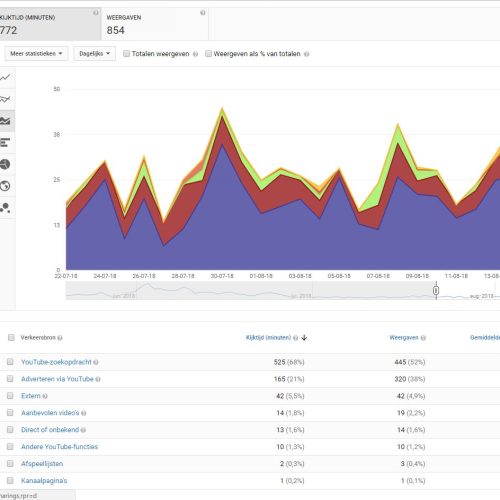Click the 165 (21%) watch time value

[289, 379]
